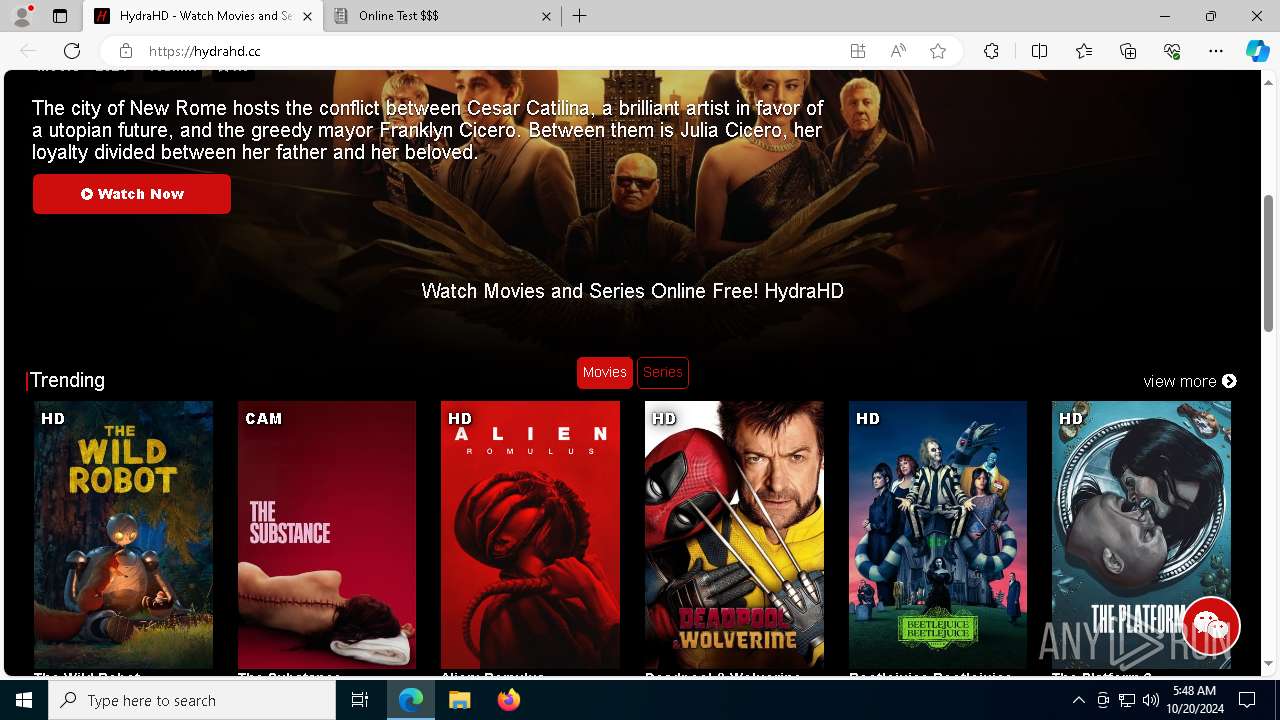Click the HydraHD tagline heading text
The height and width of the screenshot is (720, 1280).
pos(632,291)
